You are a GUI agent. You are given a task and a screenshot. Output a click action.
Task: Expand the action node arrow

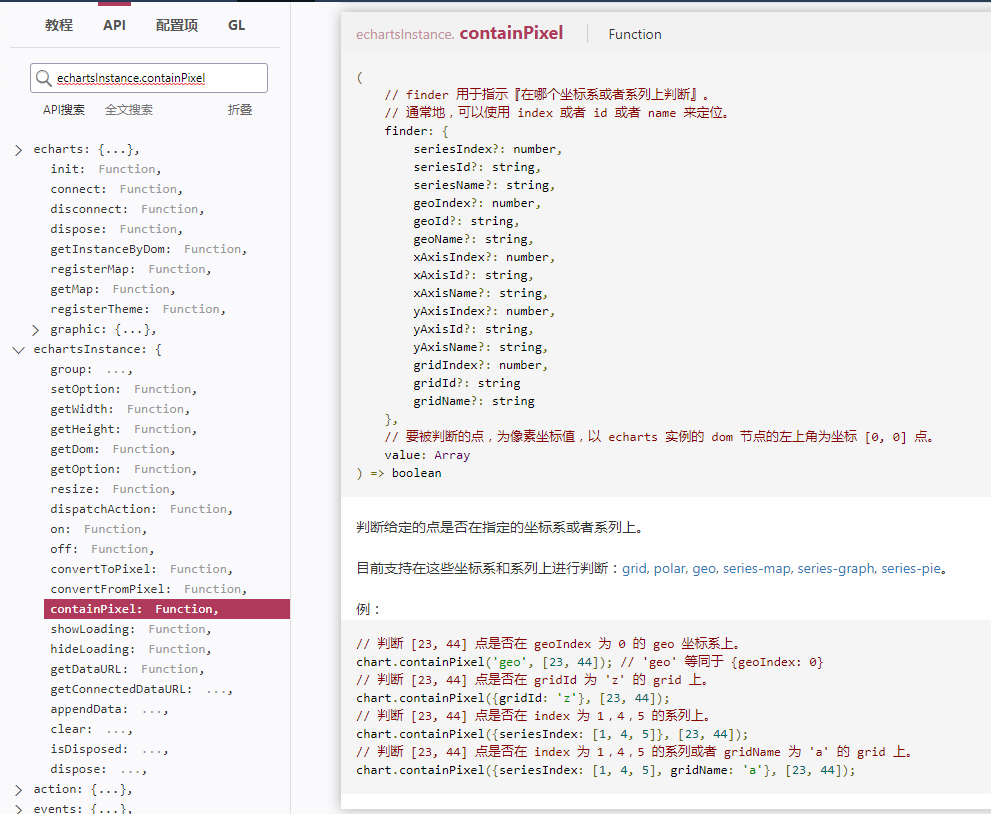[x=18, y=790]
